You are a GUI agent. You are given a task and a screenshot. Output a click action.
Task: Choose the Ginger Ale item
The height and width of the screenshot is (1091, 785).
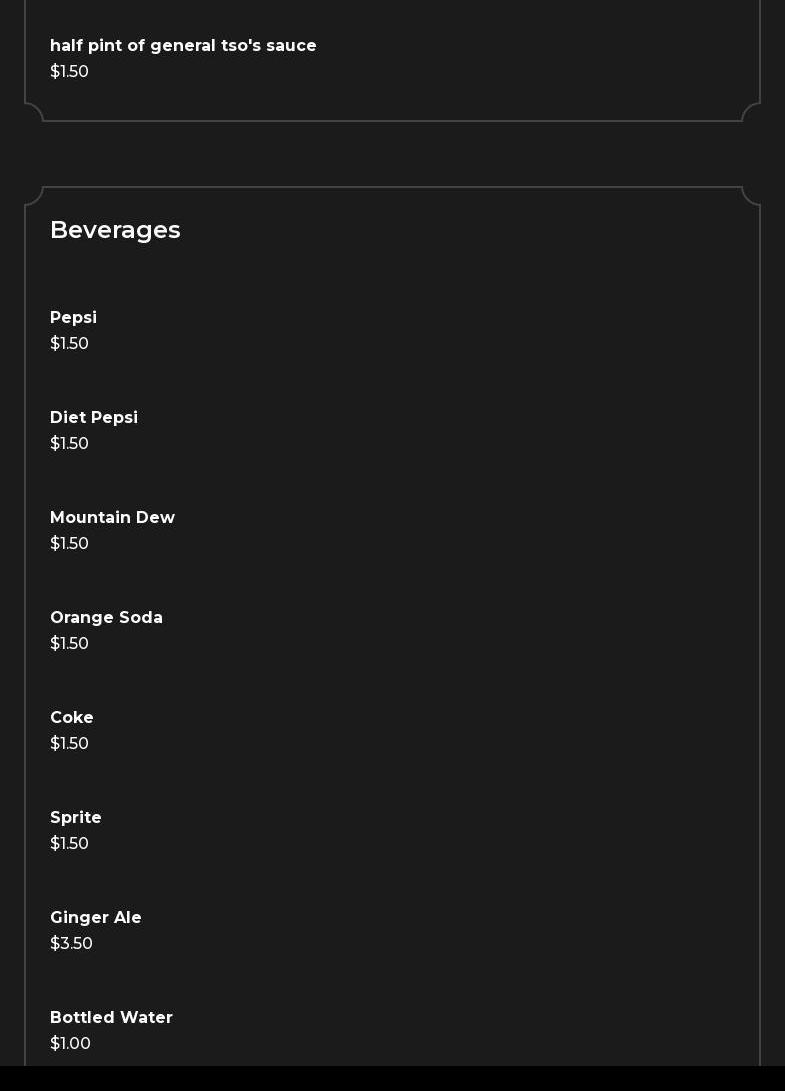point(96,918)
